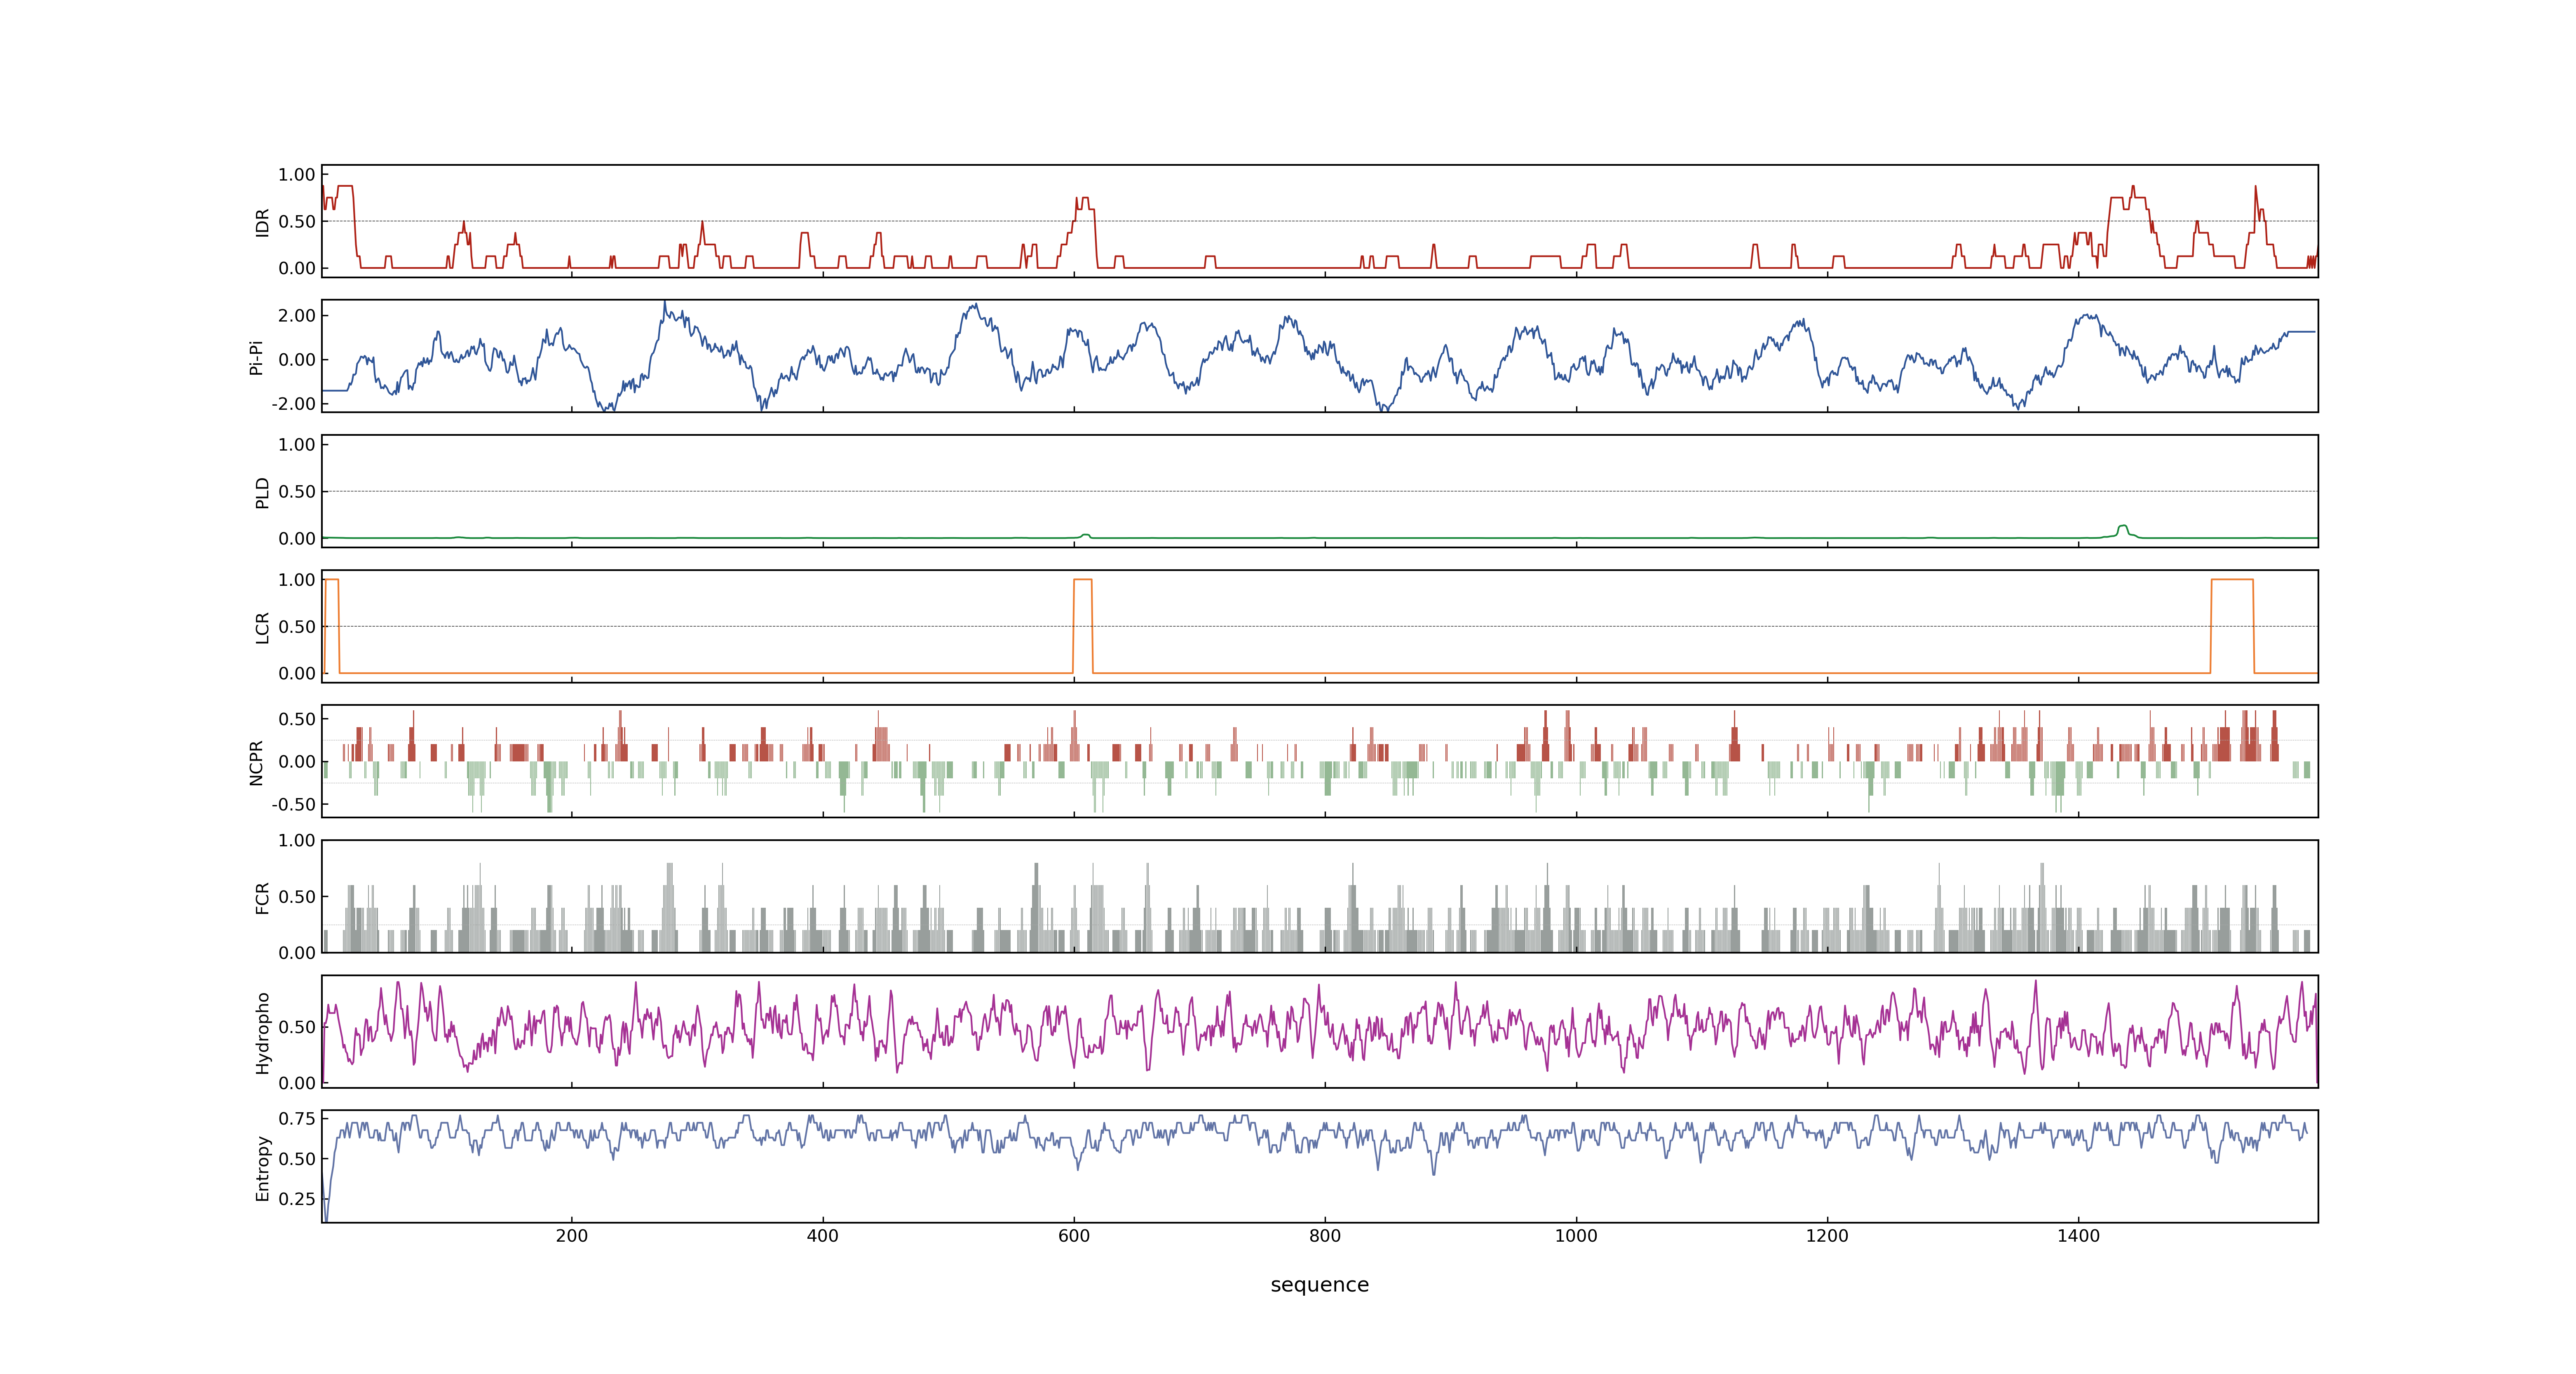Click the 1.00 tick of the FCR panel
This screenshot has width=2576, height=1374.
point(297,841)
